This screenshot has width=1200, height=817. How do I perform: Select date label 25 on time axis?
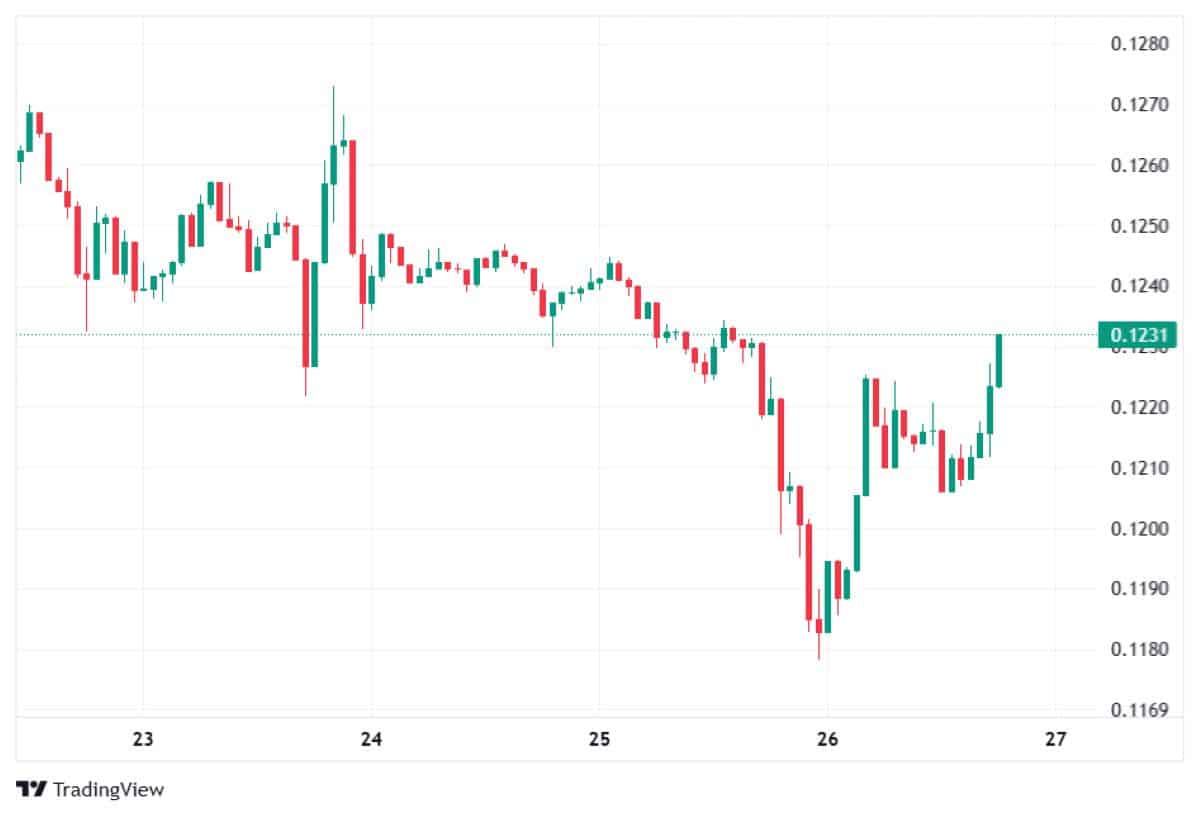tap(599, 740)
